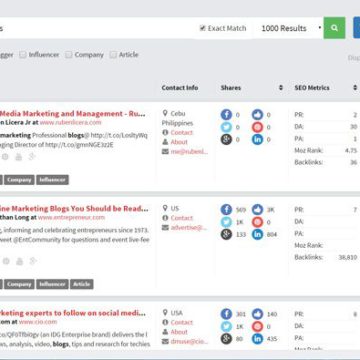Open the Contact link in the entrepreneur.com row
Screen dimensions: 360x360
182,218
